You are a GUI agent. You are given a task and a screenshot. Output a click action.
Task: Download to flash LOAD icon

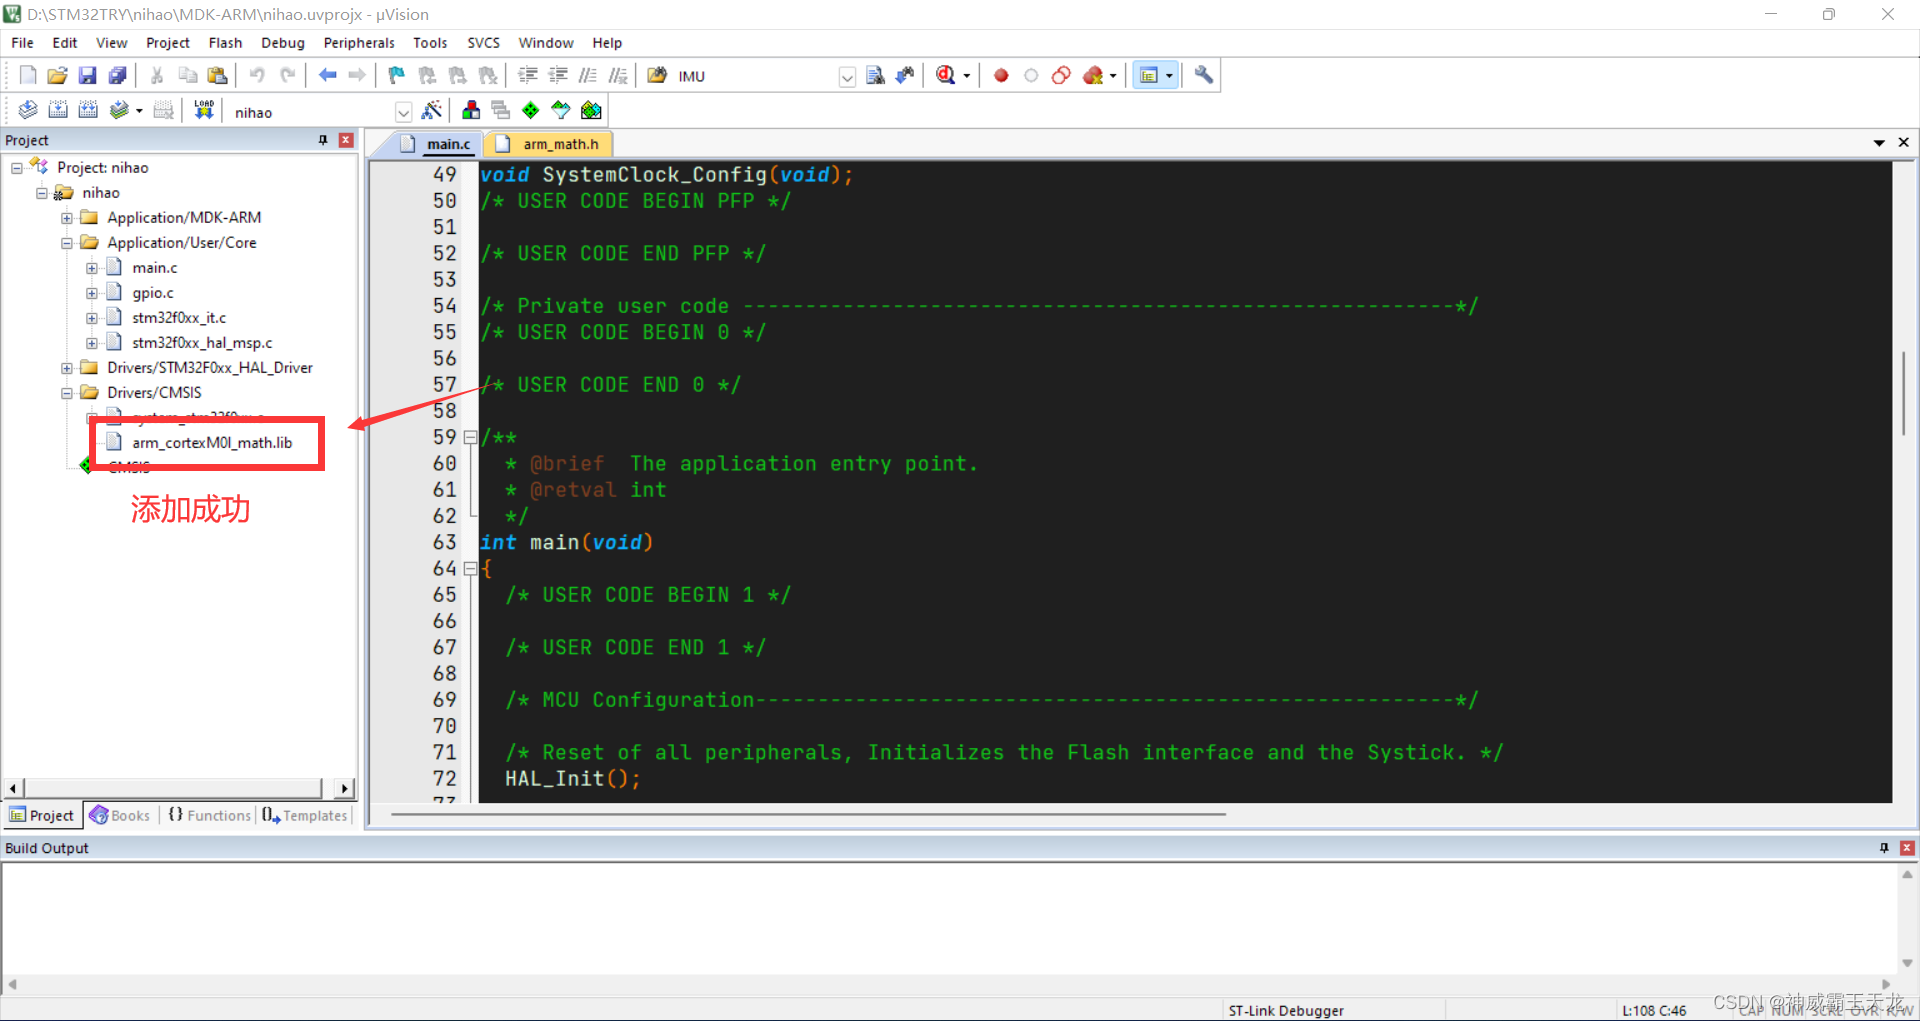pos(204,110)
